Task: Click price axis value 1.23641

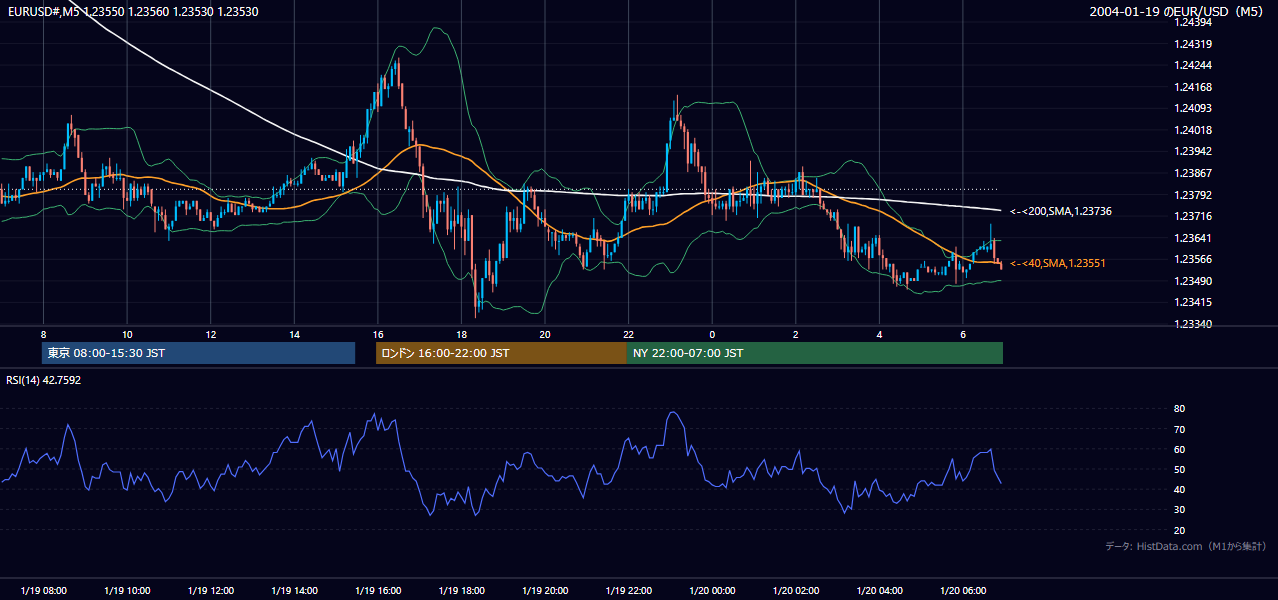Action: [1194, 238]
